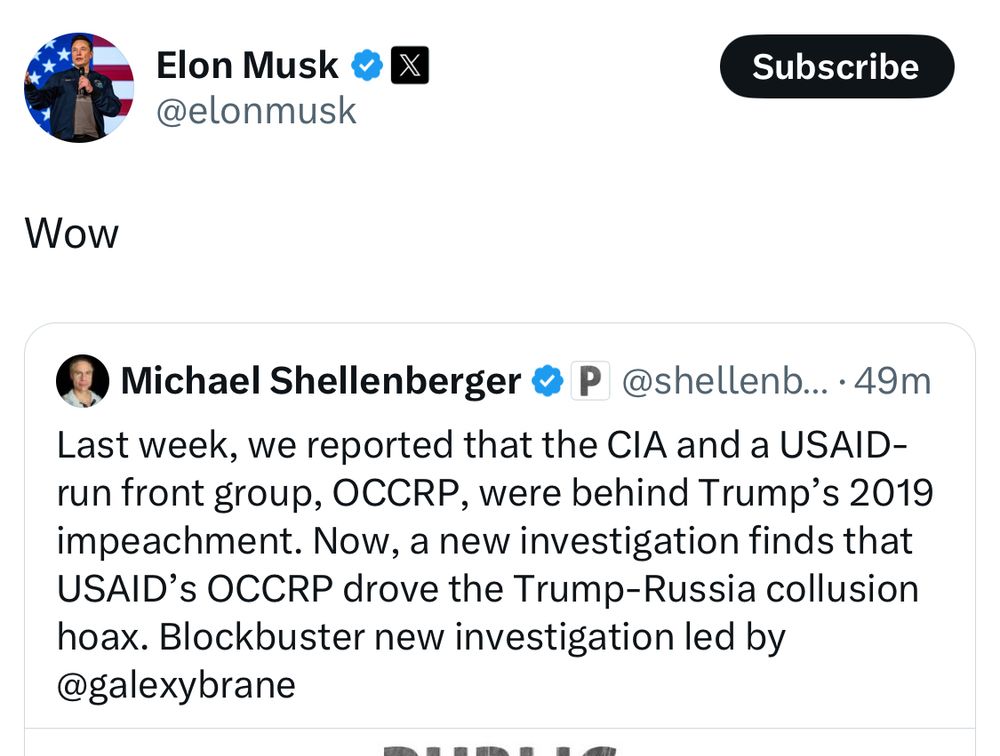
Task: Click Elon Musk's blue verified badge
Action: click(x=369, y=65)
